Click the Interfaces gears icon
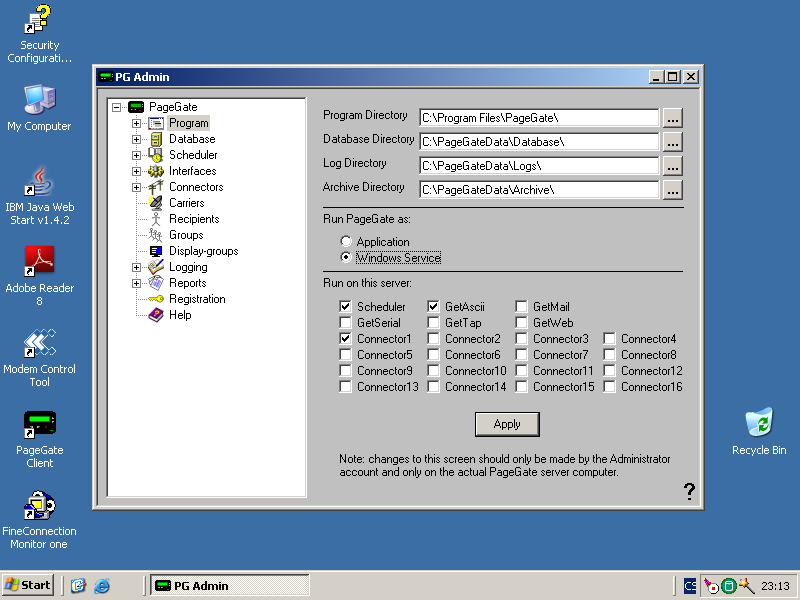 156,171
